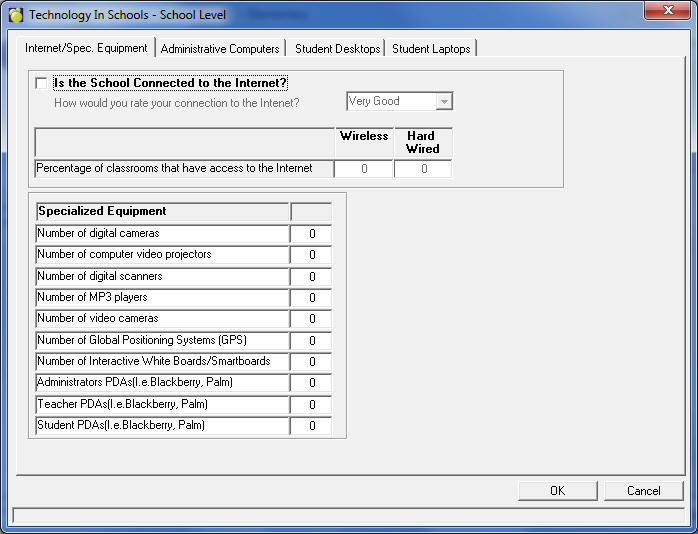Switch to the Administrative Computers tab
Image resolution: width=698 pixels, height=534 pixels.
click(220, 49)
